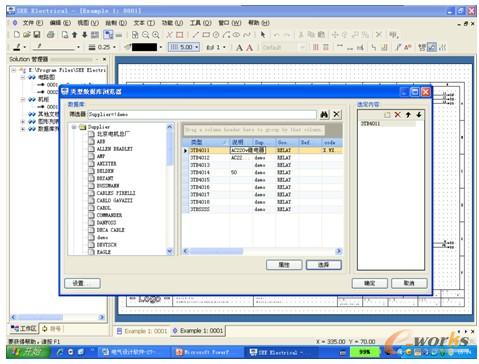Select the DECA CABLE supplier

[110, 230]
